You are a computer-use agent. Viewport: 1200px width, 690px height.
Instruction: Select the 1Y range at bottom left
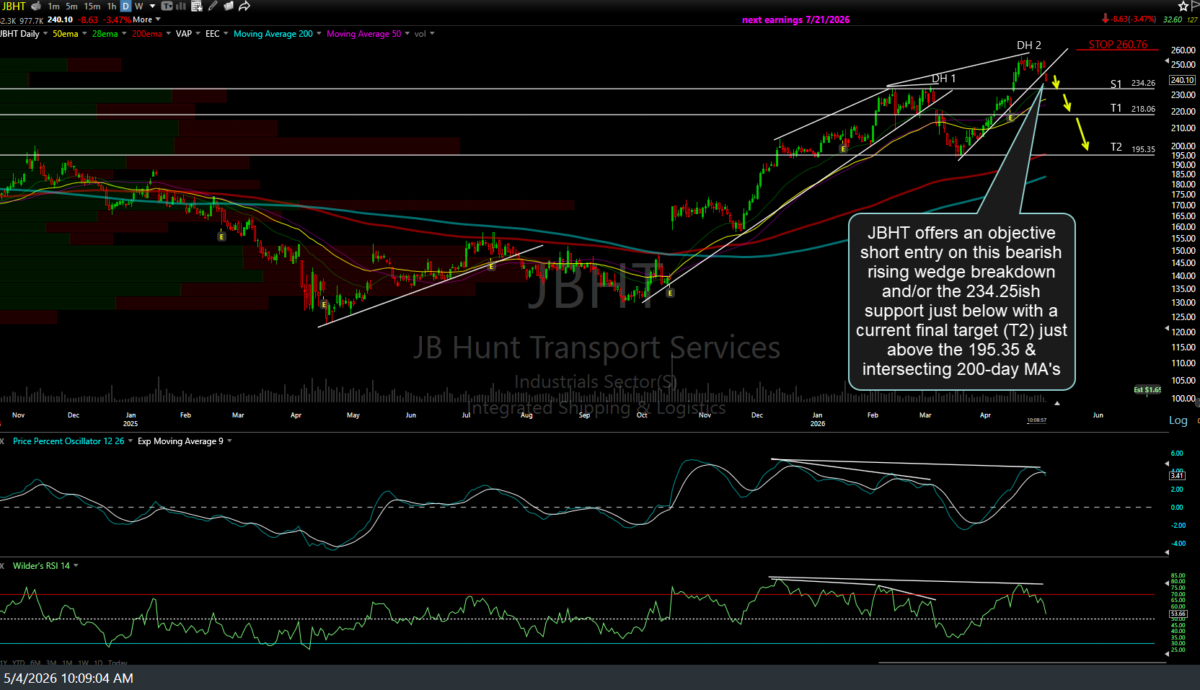(x=4, y=663)
